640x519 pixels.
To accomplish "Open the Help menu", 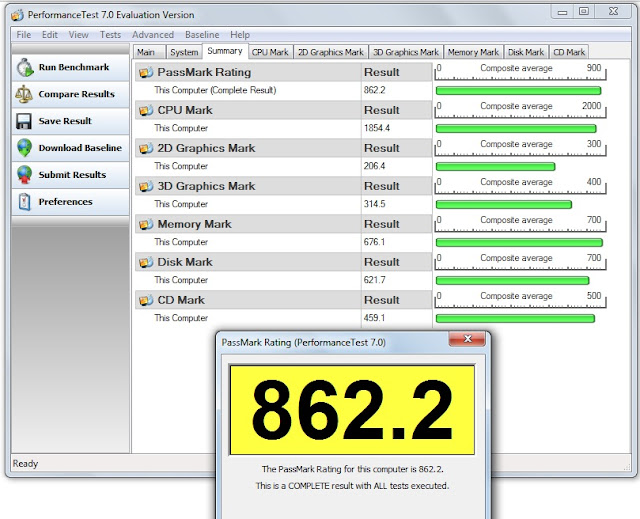I will coord(240,35).
